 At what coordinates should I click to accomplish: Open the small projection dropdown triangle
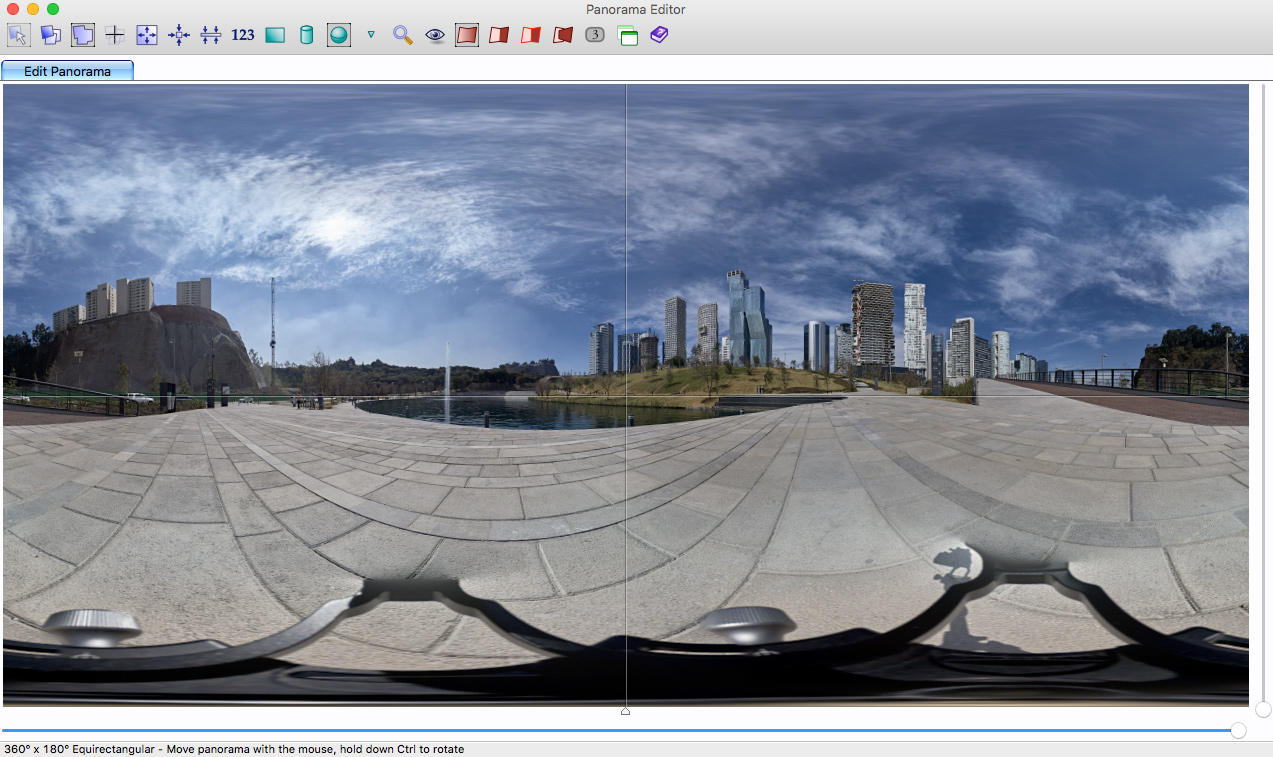(x=371, y=35)
